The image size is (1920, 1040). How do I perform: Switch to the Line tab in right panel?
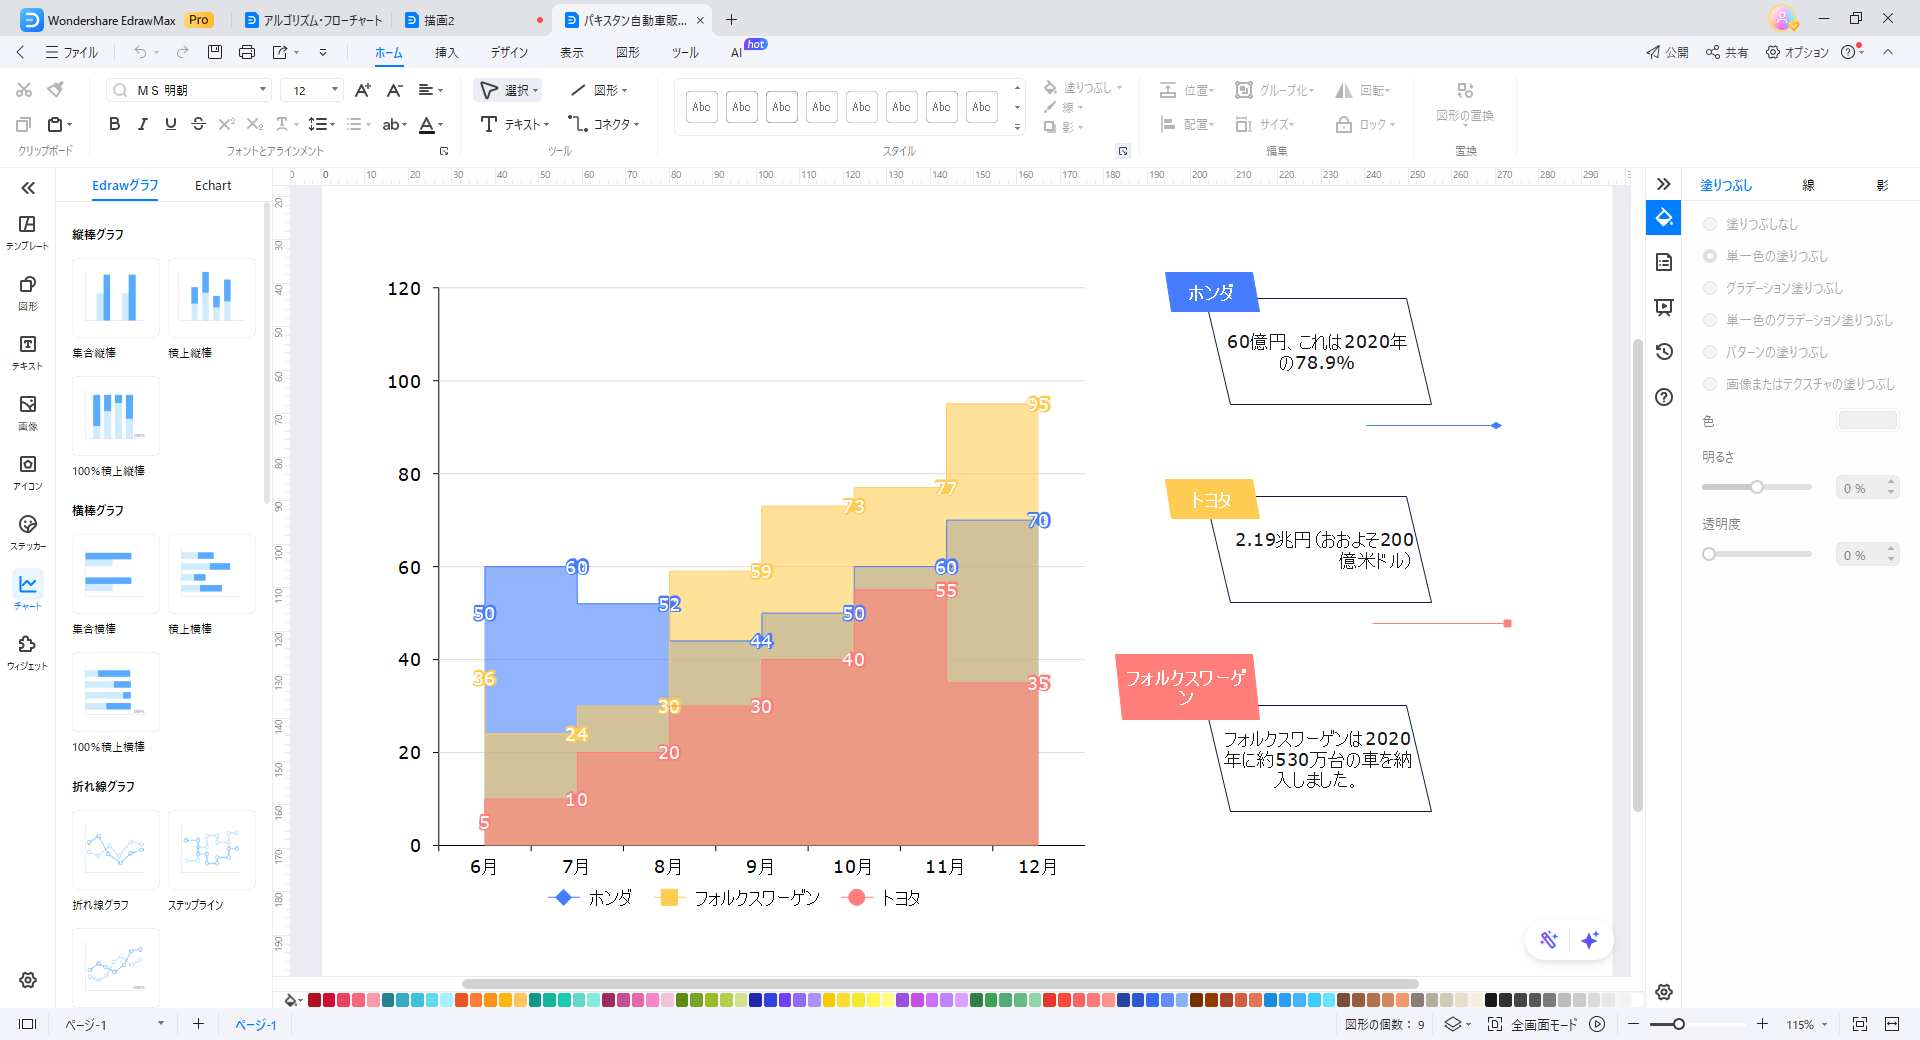pyautogui.click(x=1808, y=185)
